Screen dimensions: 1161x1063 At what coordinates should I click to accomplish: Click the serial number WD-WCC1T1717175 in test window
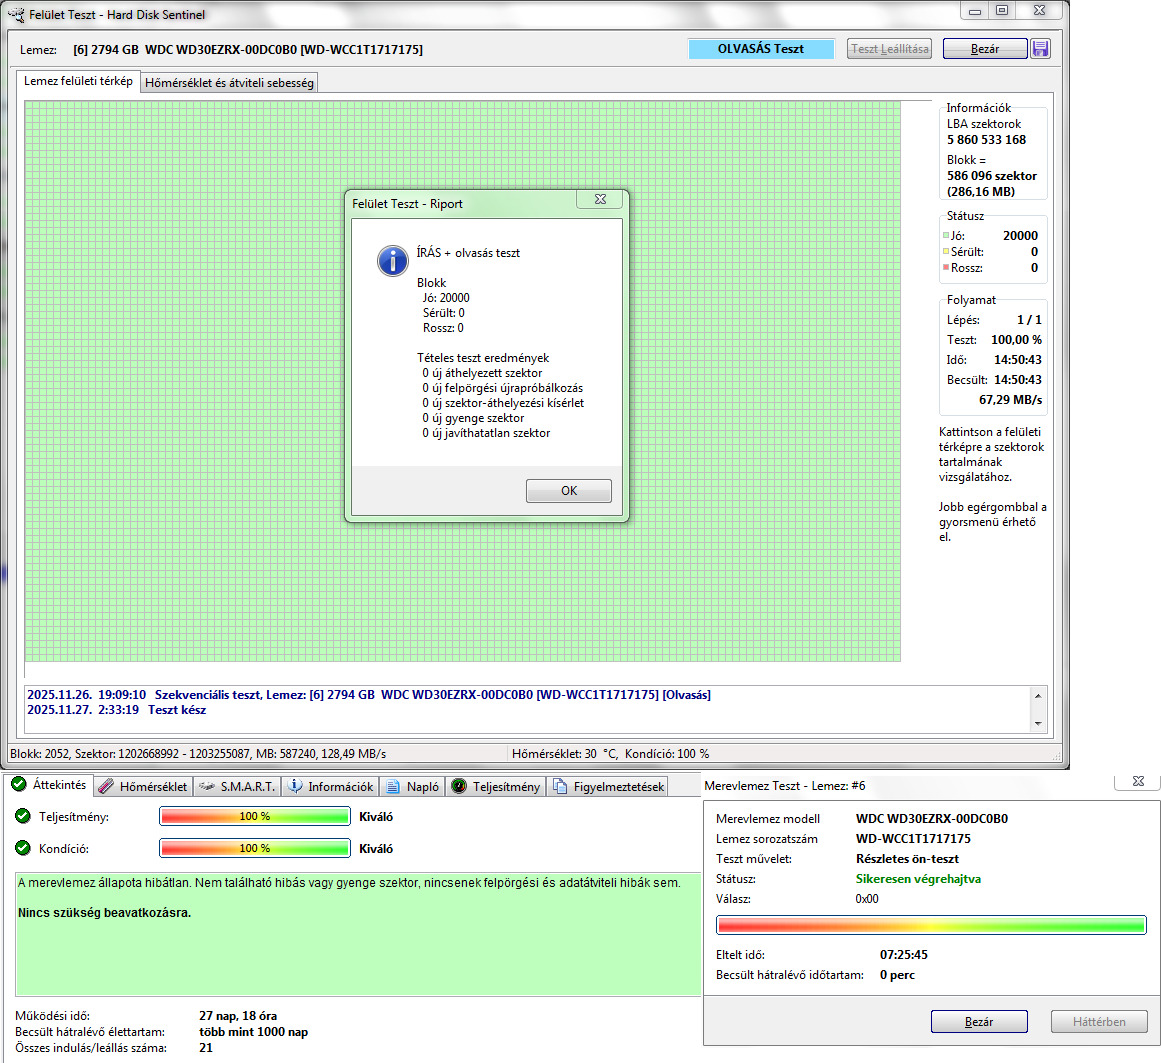click(913, 839)
